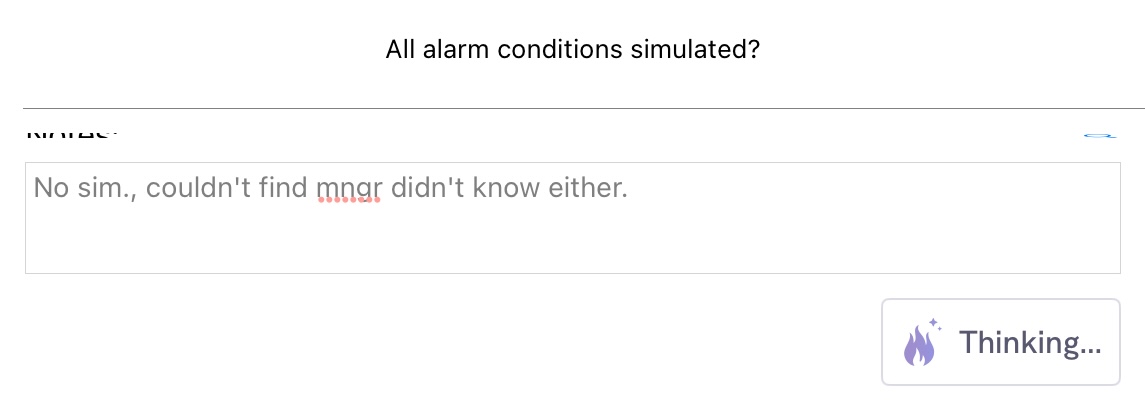Click the "Thinking..." label text
1145x400 pixels.
(1030, 342)
